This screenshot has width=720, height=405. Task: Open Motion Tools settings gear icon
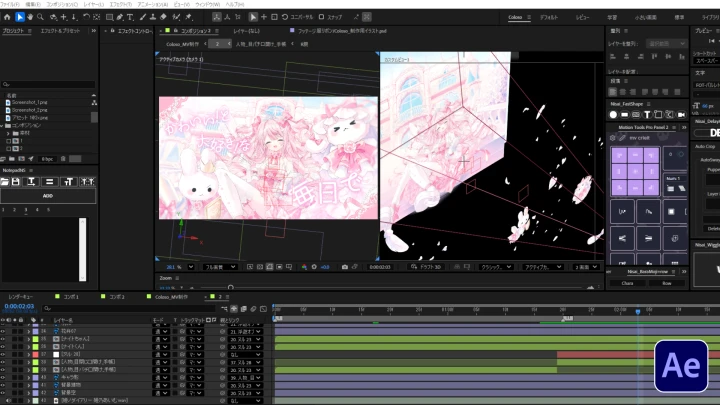613,138
